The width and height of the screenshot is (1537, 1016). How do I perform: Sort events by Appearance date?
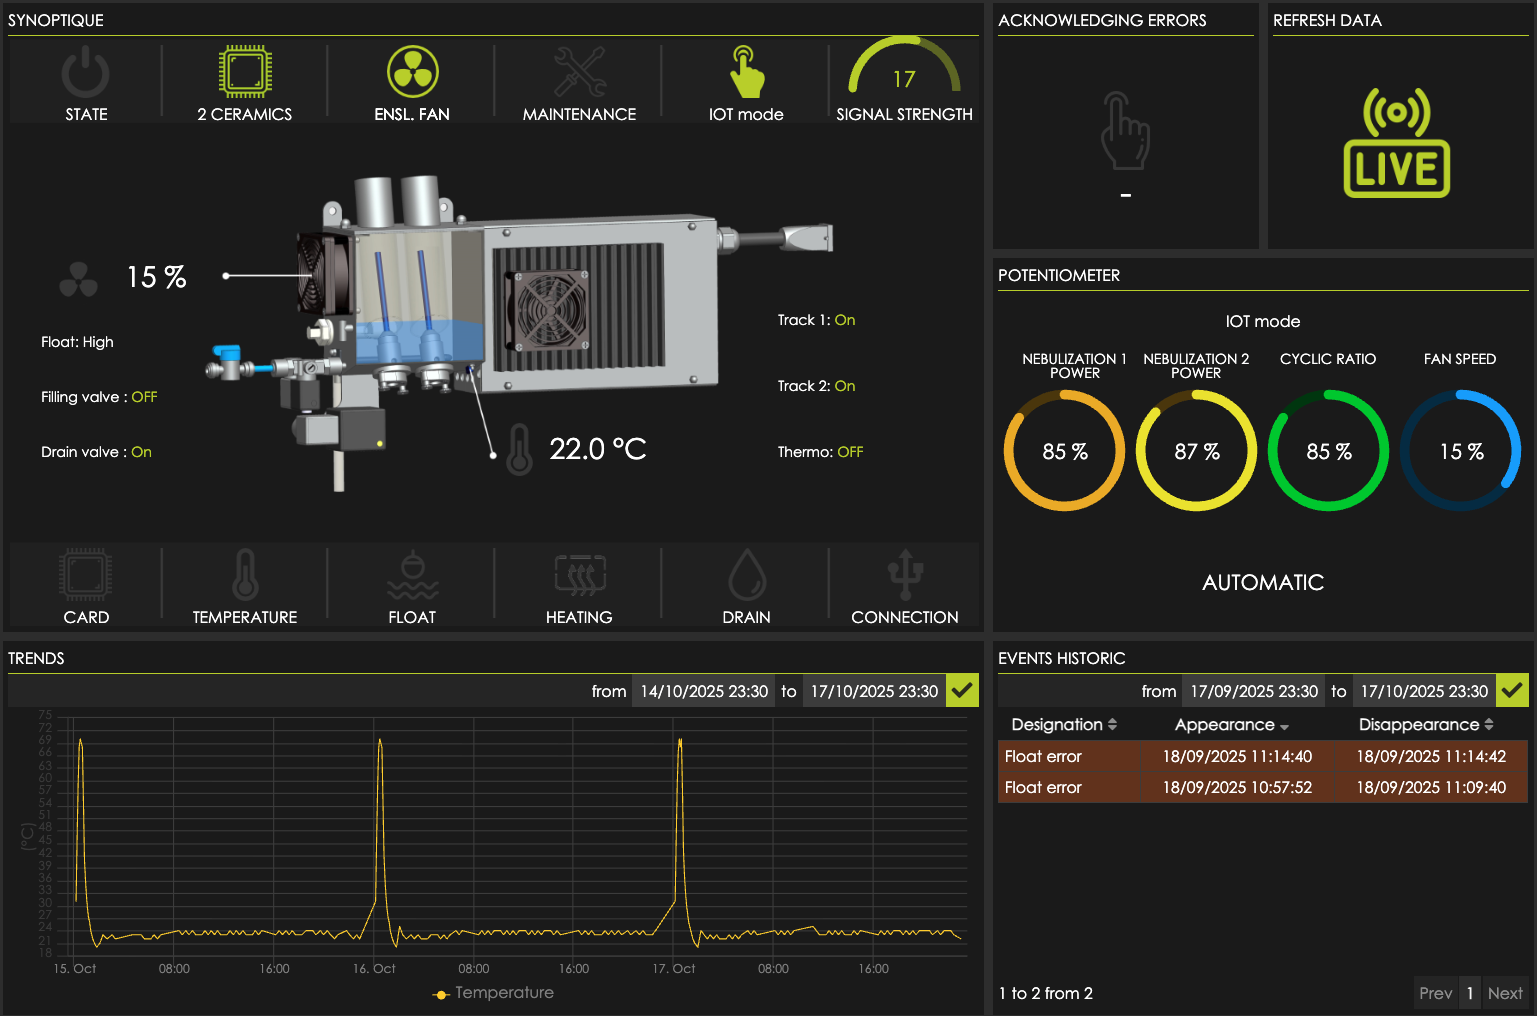tap(1230, 724)
